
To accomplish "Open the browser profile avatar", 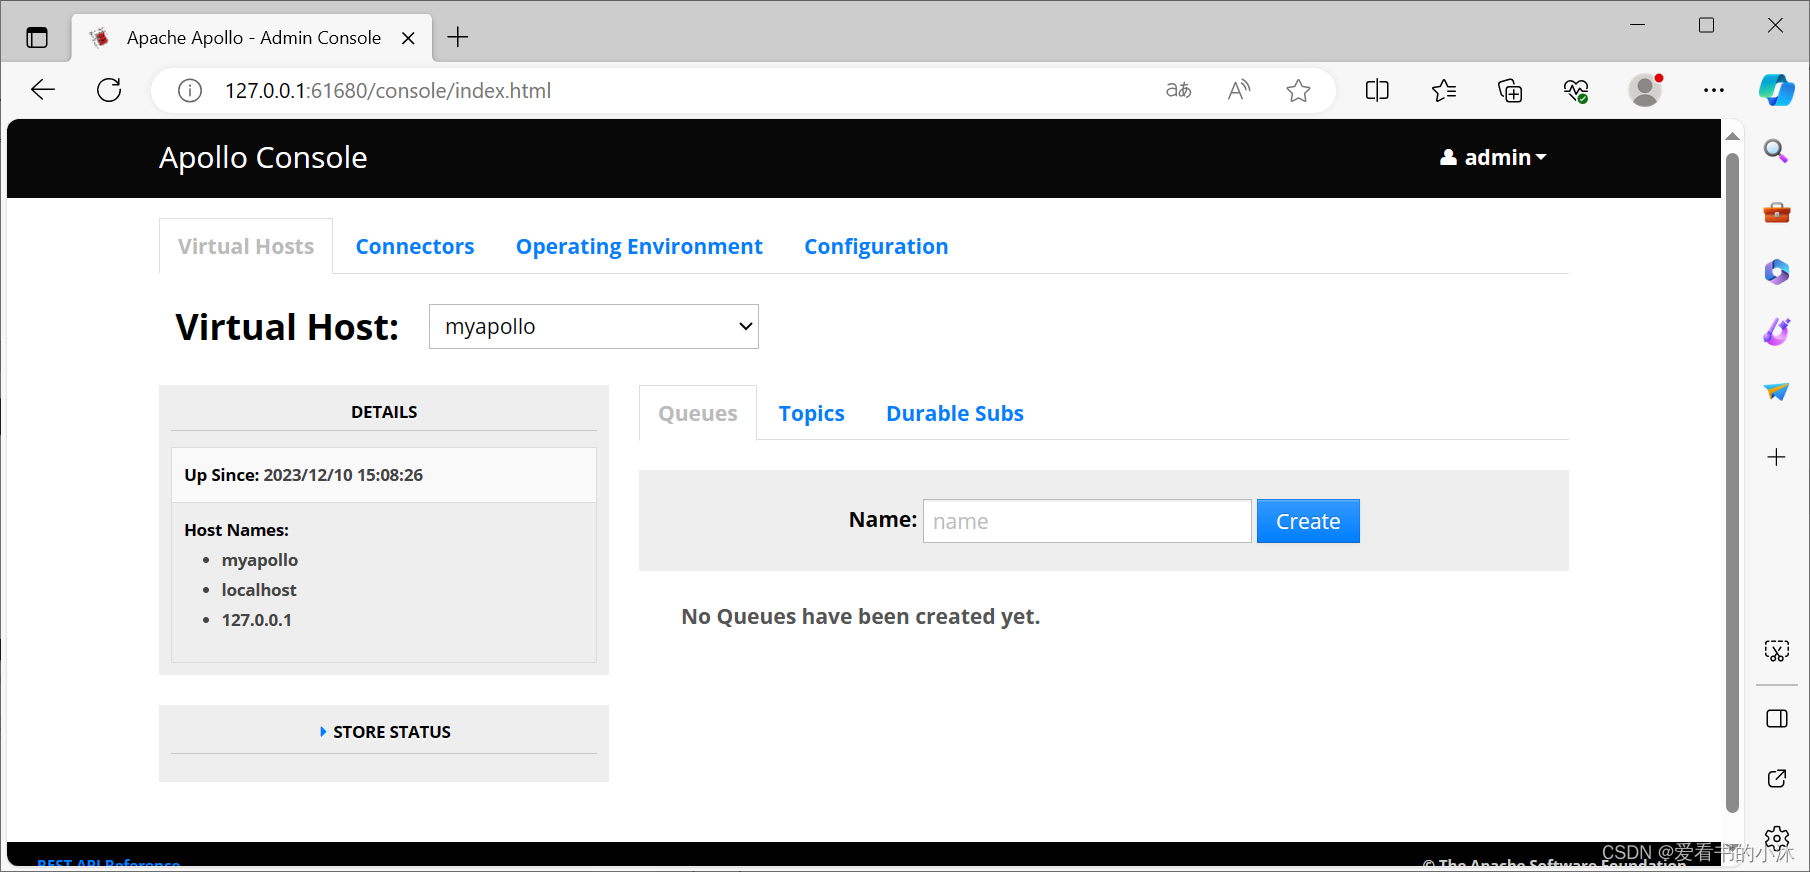I will coord(1645,90).
